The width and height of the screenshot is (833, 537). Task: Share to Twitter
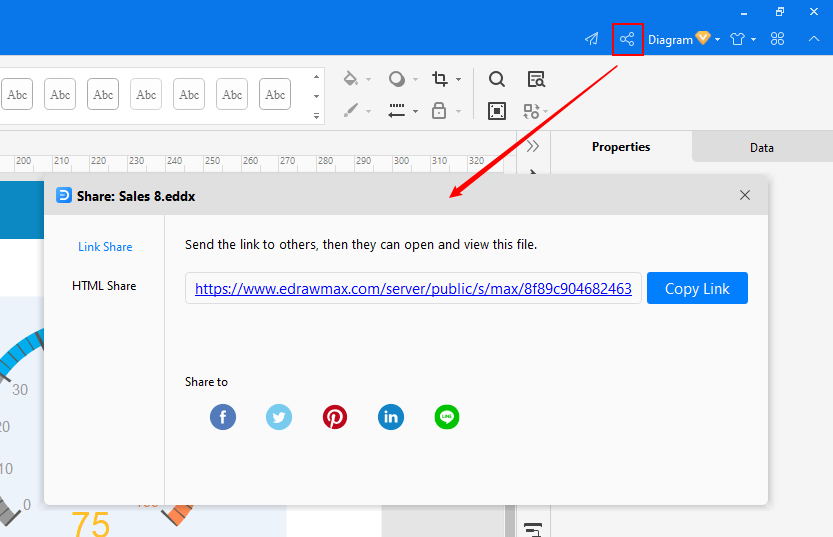coord(279,417)
